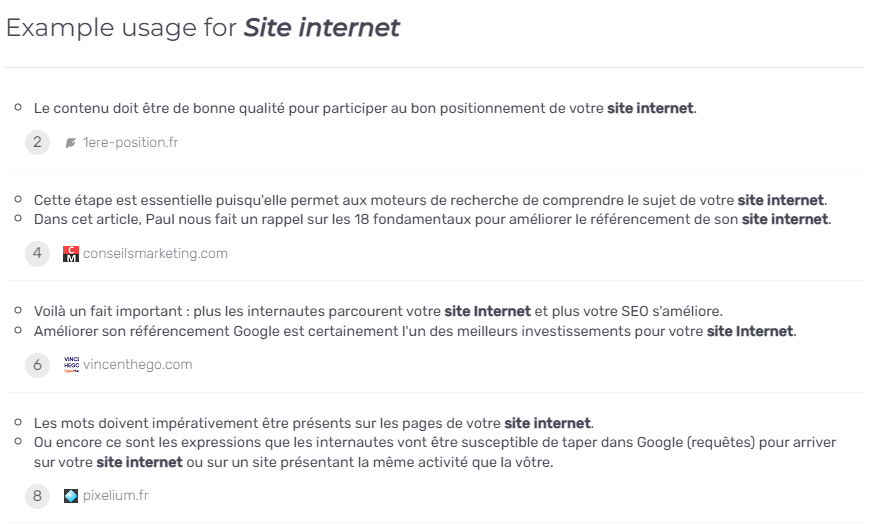Visit the vincenthego.com source link
Image resolution: width=869 pixels, height=526 pixels.
coord(137,364)
